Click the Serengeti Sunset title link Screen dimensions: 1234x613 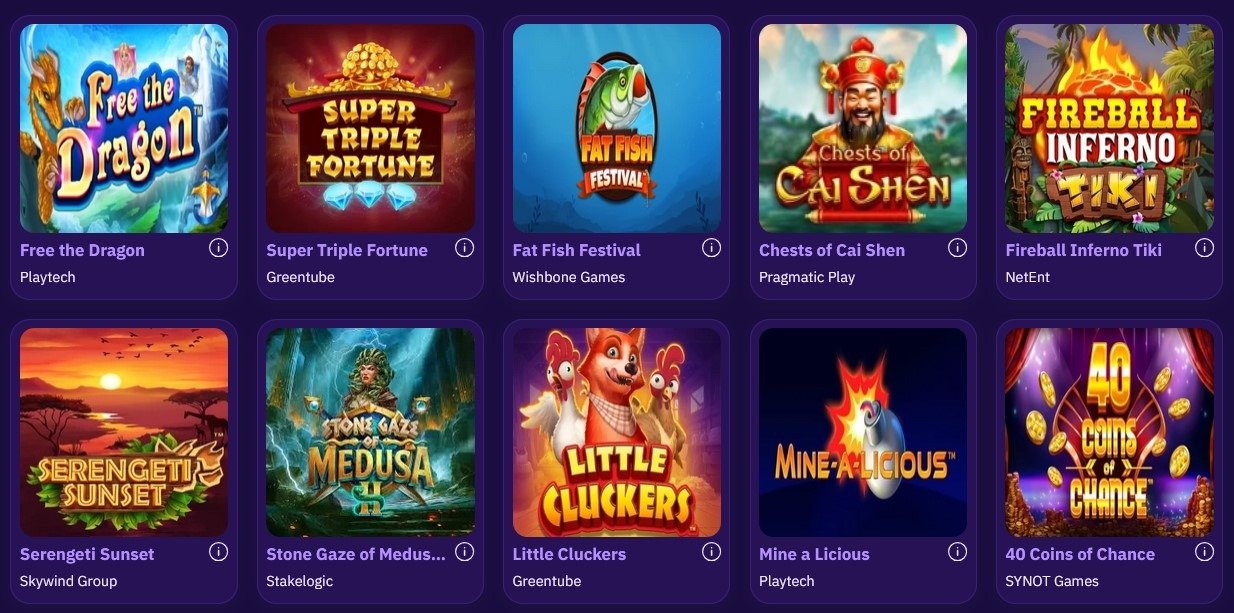(x=87, y=554)
